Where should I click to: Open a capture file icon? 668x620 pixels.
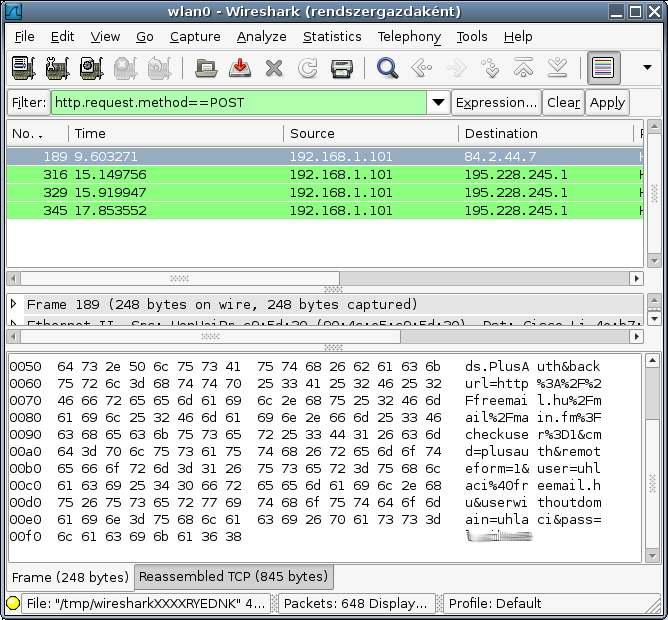(x=206, y=68)
